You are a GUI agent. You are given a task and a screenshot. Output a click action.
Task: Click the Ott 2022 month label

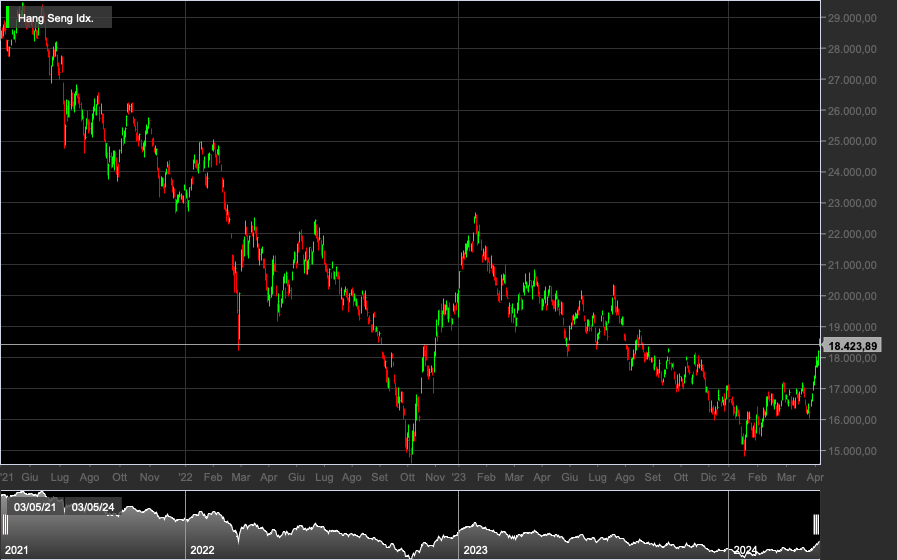[x=407, y=477]
